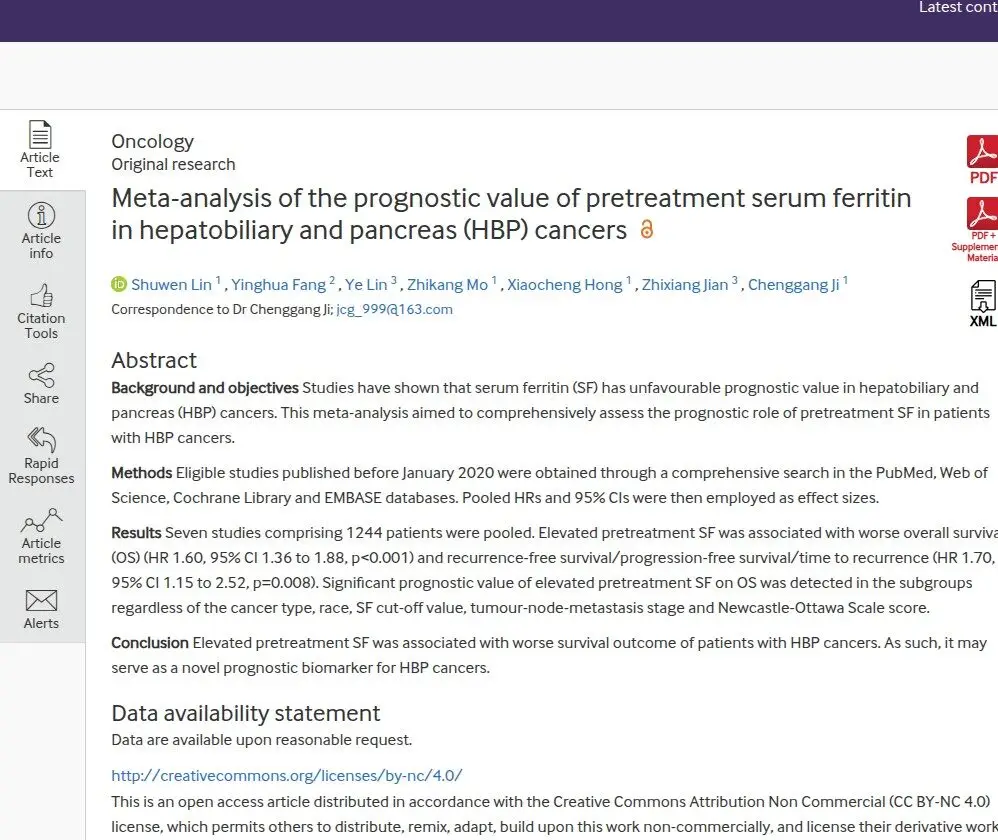This screenshot has height=840, width=998.
Task: Click the orange open access lock icon
Action: pos(646,229)
